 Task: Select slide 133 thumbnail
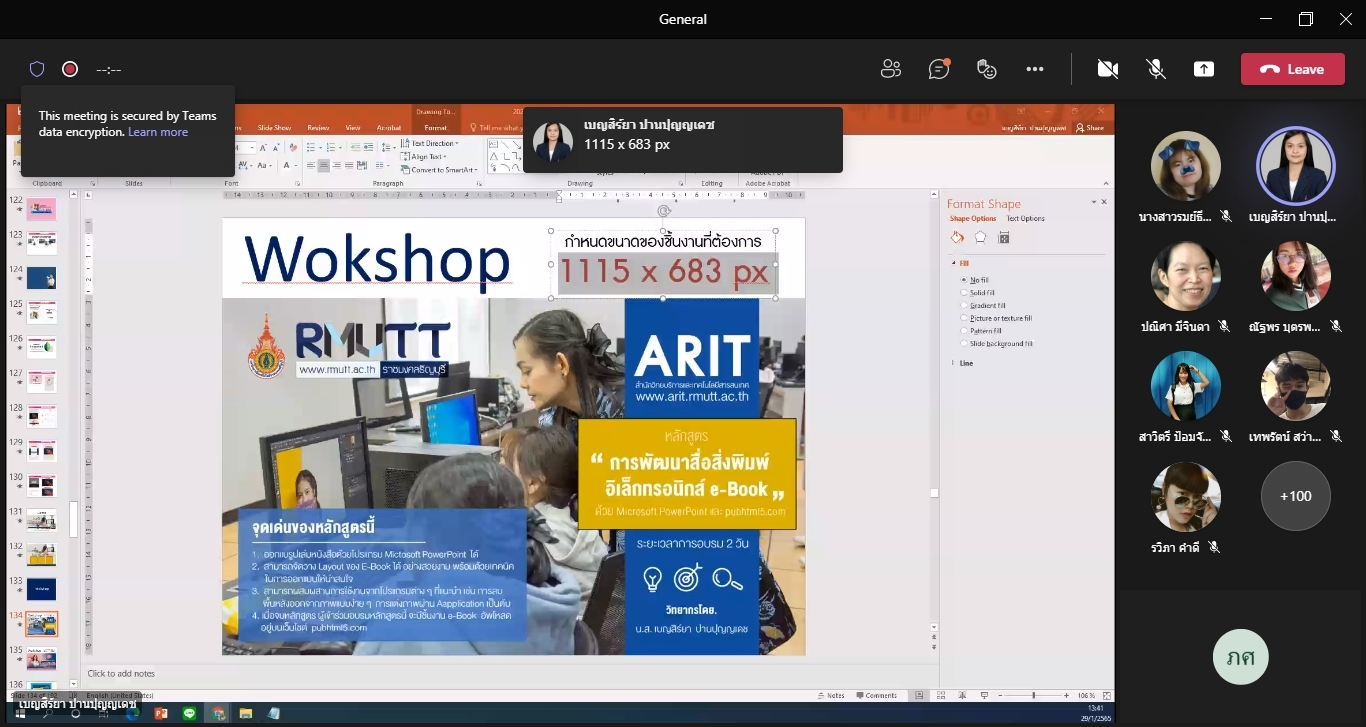click(42, 588)
